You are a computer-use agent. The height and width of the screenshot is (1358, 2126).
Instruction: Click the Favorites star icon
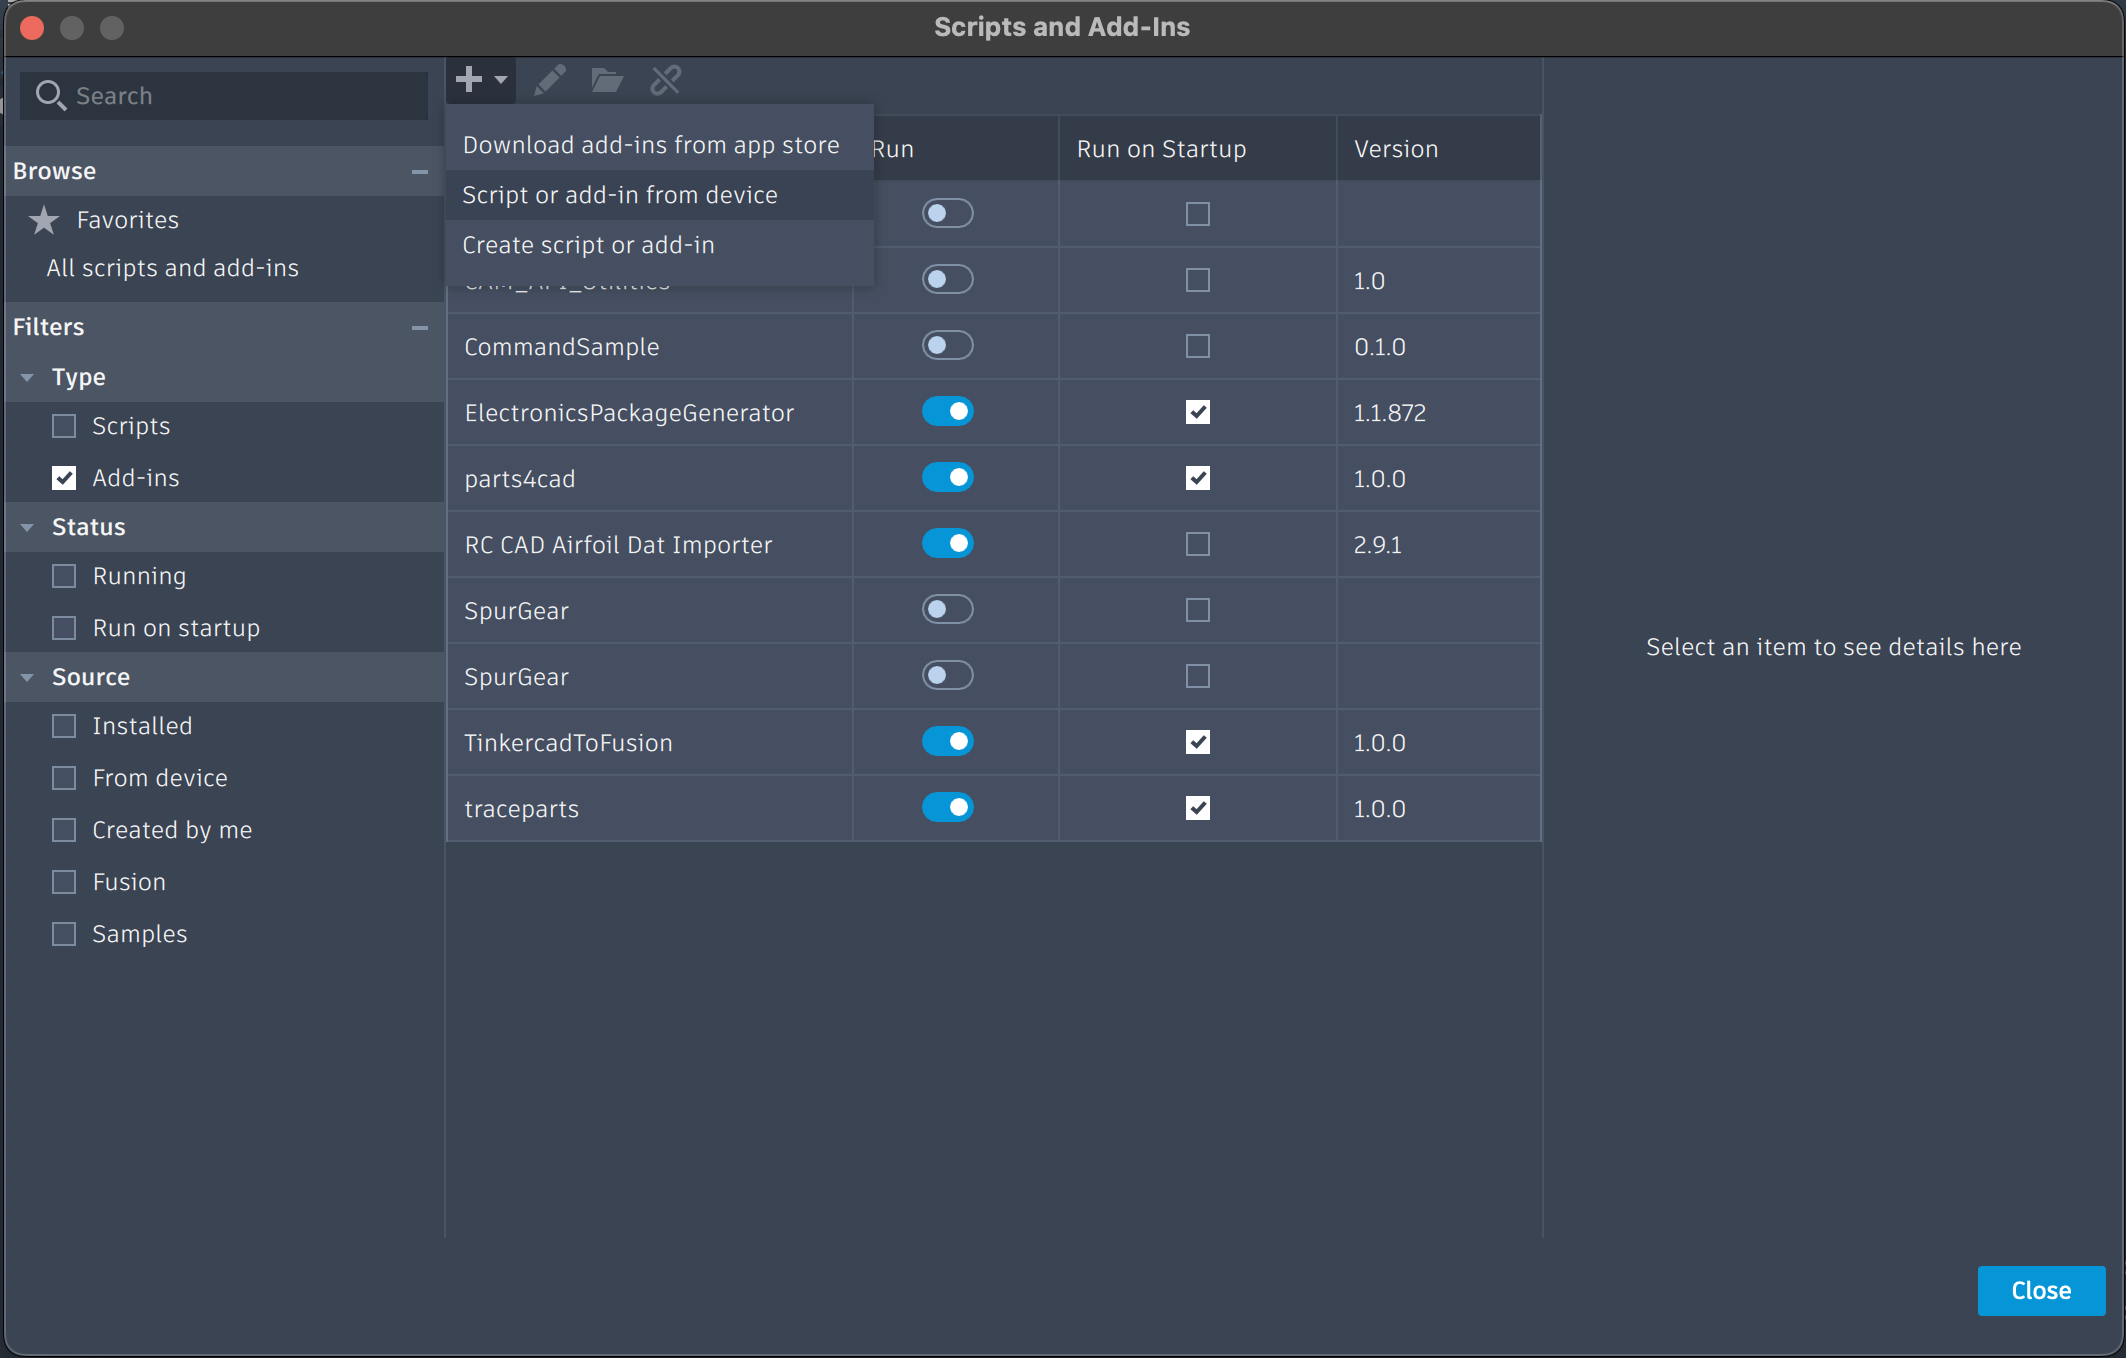44,220
